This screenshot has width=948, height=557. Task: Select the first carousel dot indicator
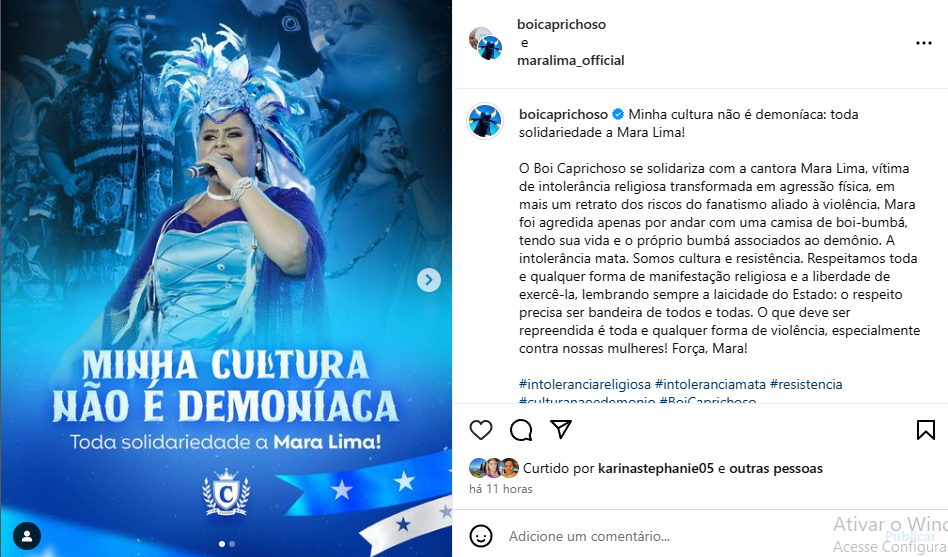coord(222,544)
